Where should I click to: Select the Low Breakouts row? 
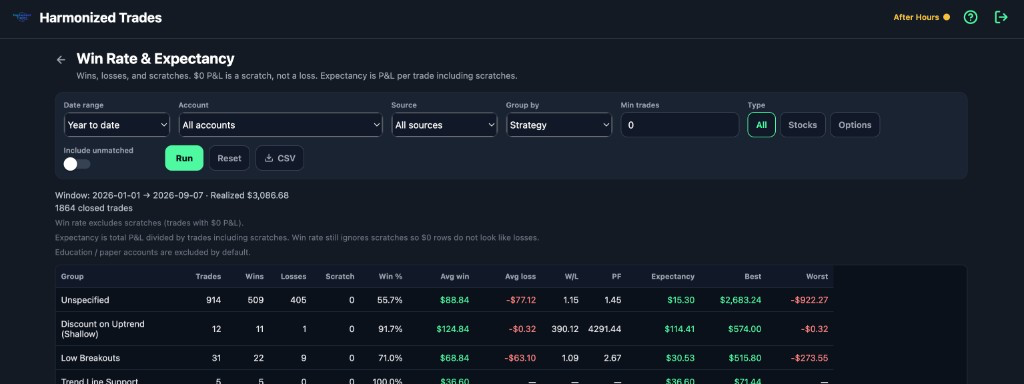coord(444,358)
